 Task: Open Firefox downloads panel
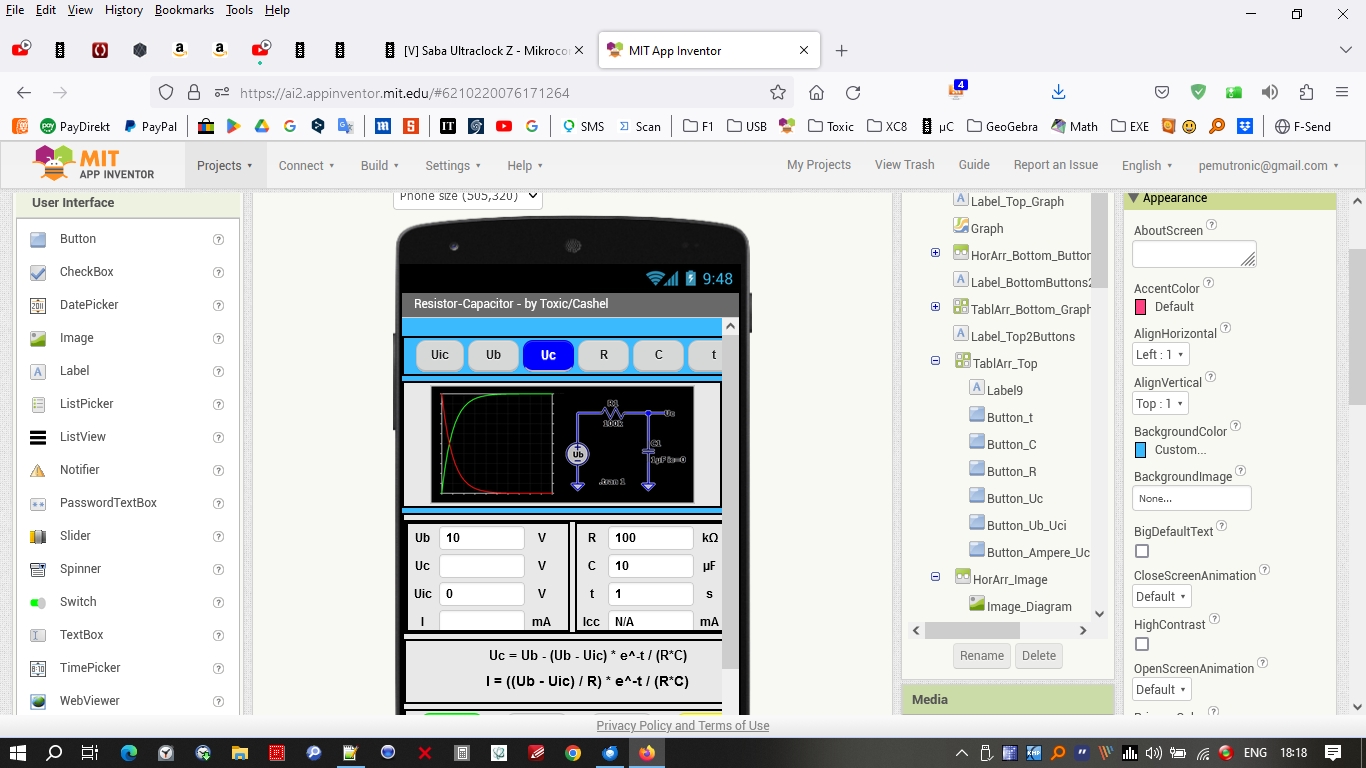(1058, 92)
